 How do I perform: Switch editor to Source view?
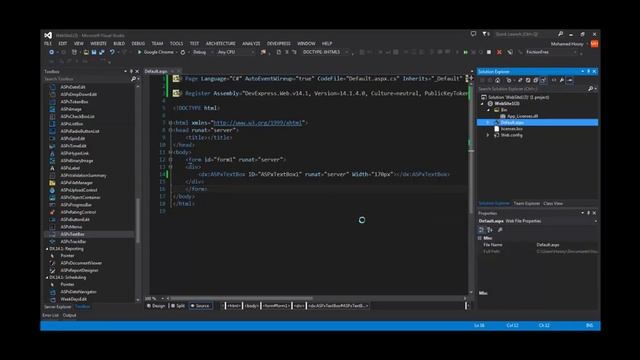200,306
